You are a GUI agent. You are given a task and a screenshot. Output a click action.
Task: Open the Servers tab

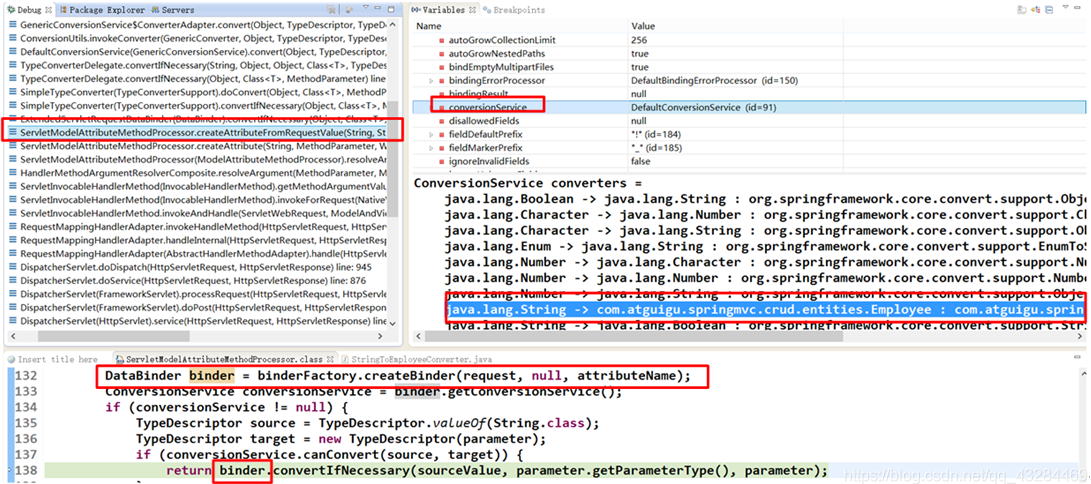pos(173,10)
